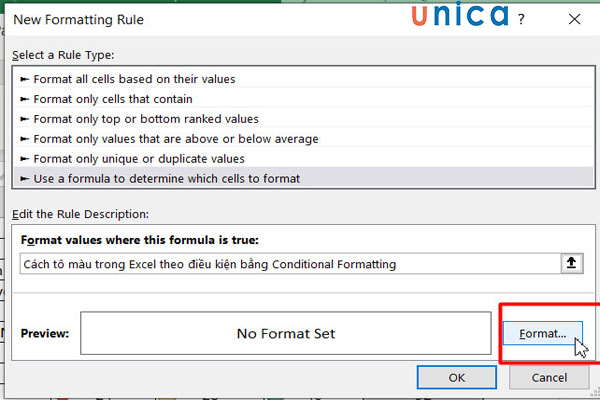Viewport: 600px width, 400px height.
Task: Click the Help question mark button
Action: (x=520, y=19)
